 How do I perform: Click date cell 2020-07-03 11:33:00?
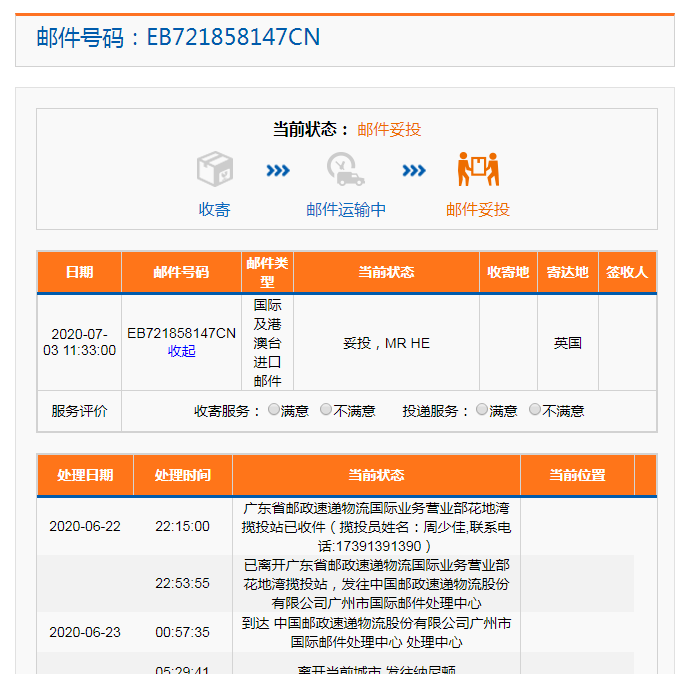[x=79, y=342]
